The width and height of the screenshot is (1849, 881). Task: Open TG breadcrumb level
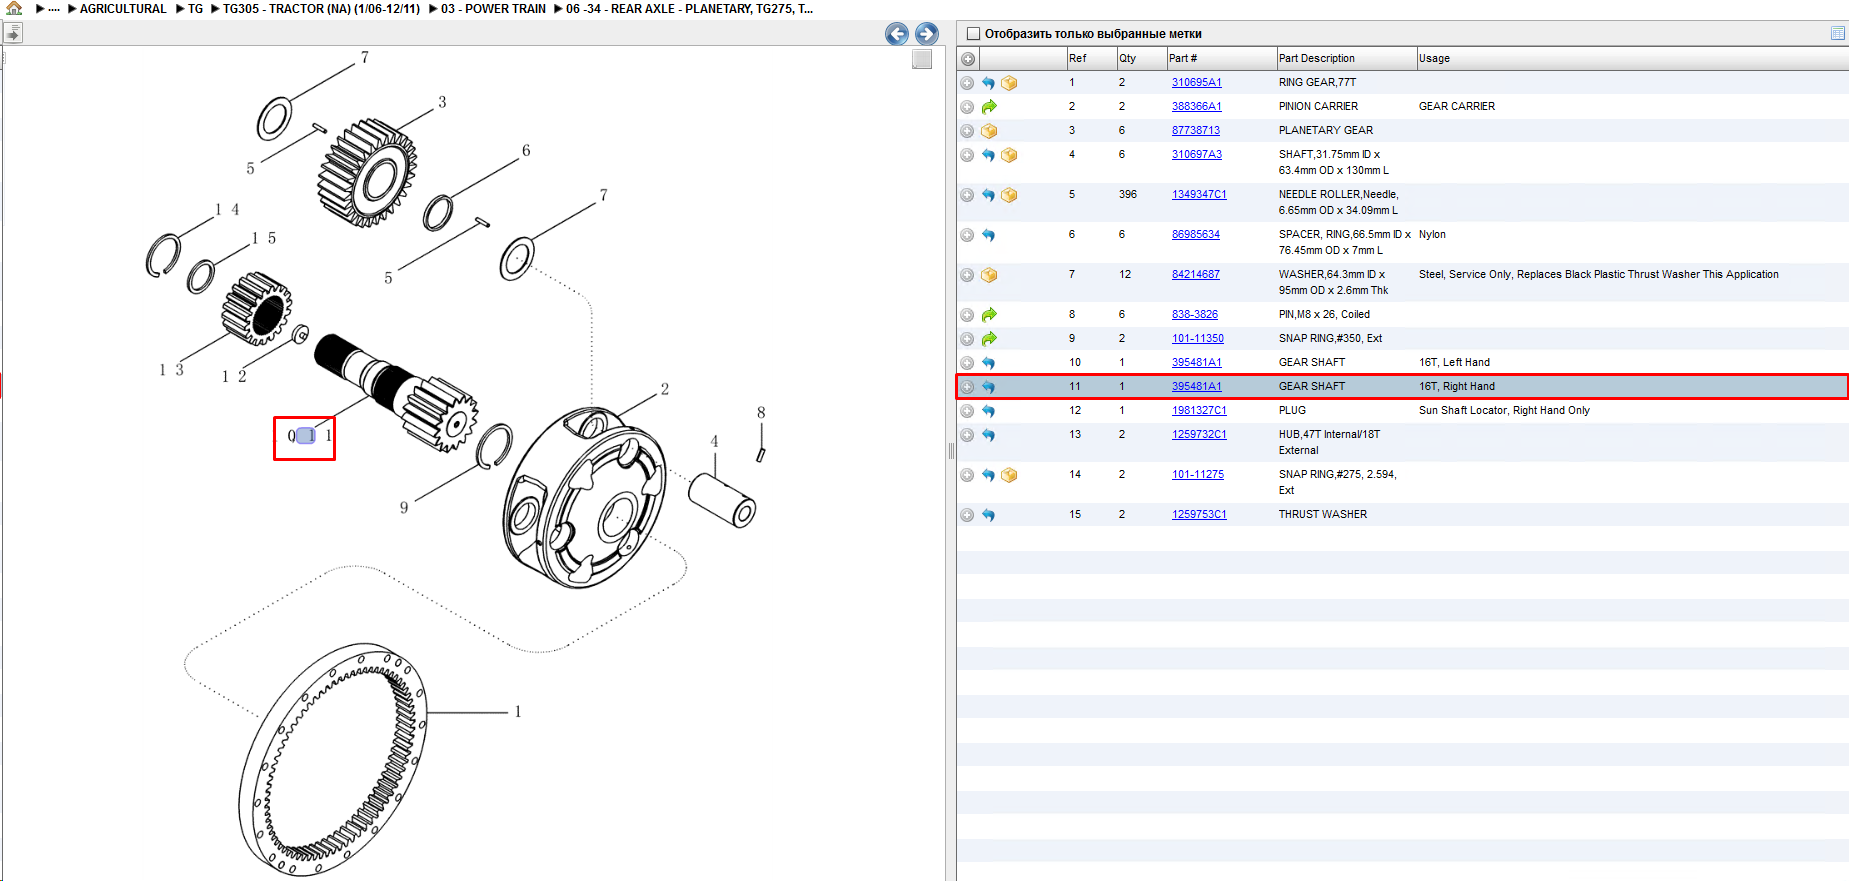[x=195, y=9]
